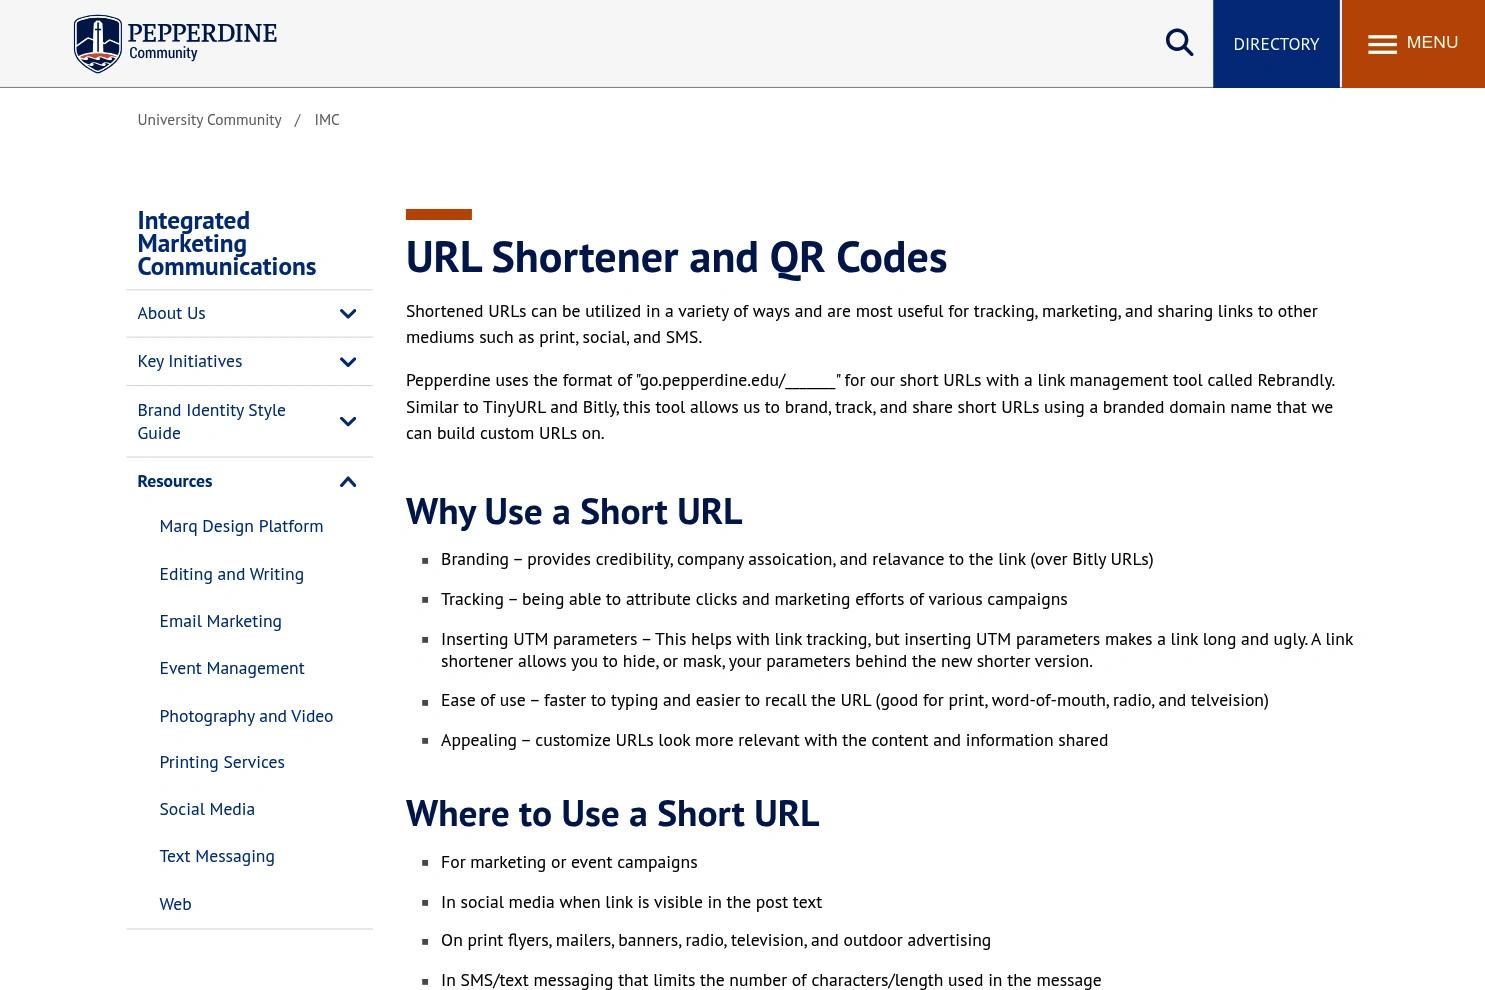Click the 'In SMS/text messaging' bullet
Image resolution: width=1485 pixels, height=990 pixels.
pos(771,980)
